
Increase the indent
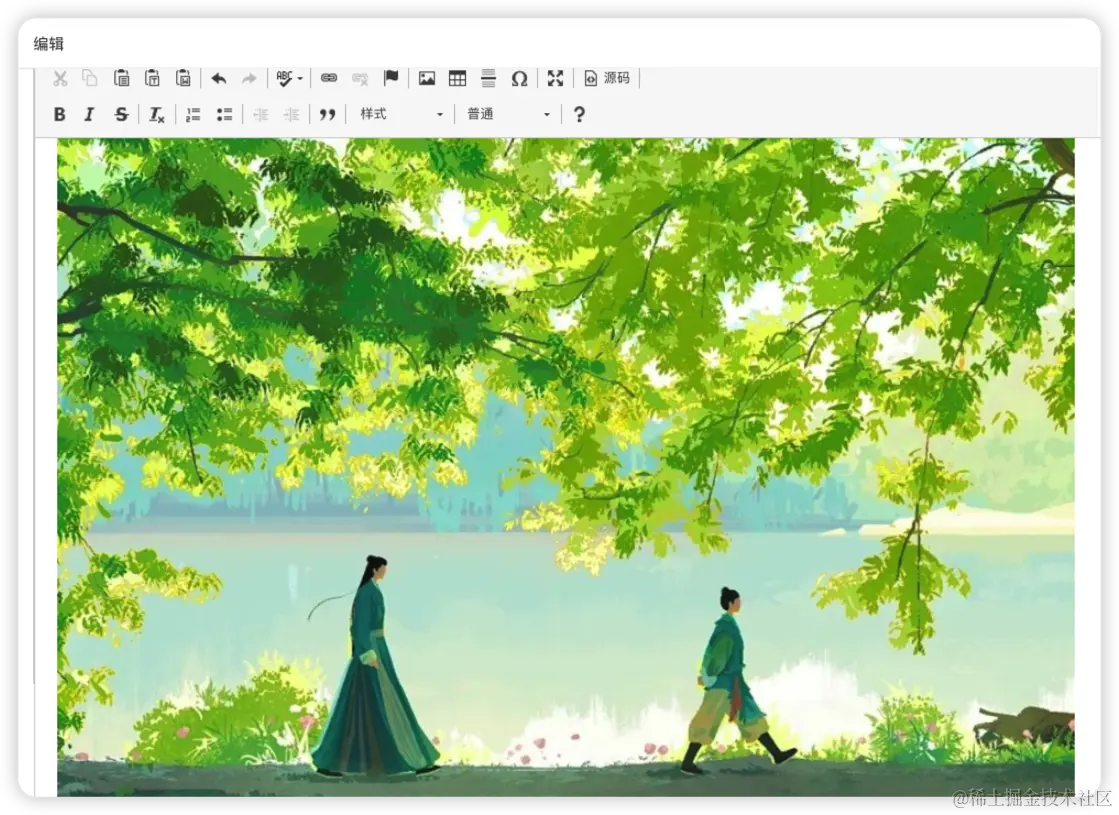pos(291,114)
